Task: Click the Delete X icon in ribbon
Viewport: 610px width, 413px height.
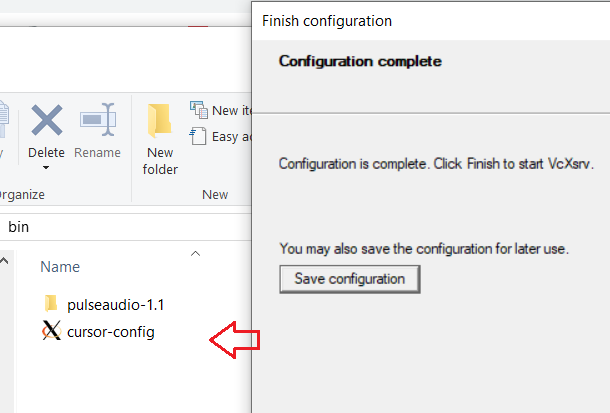Action: 47,120
